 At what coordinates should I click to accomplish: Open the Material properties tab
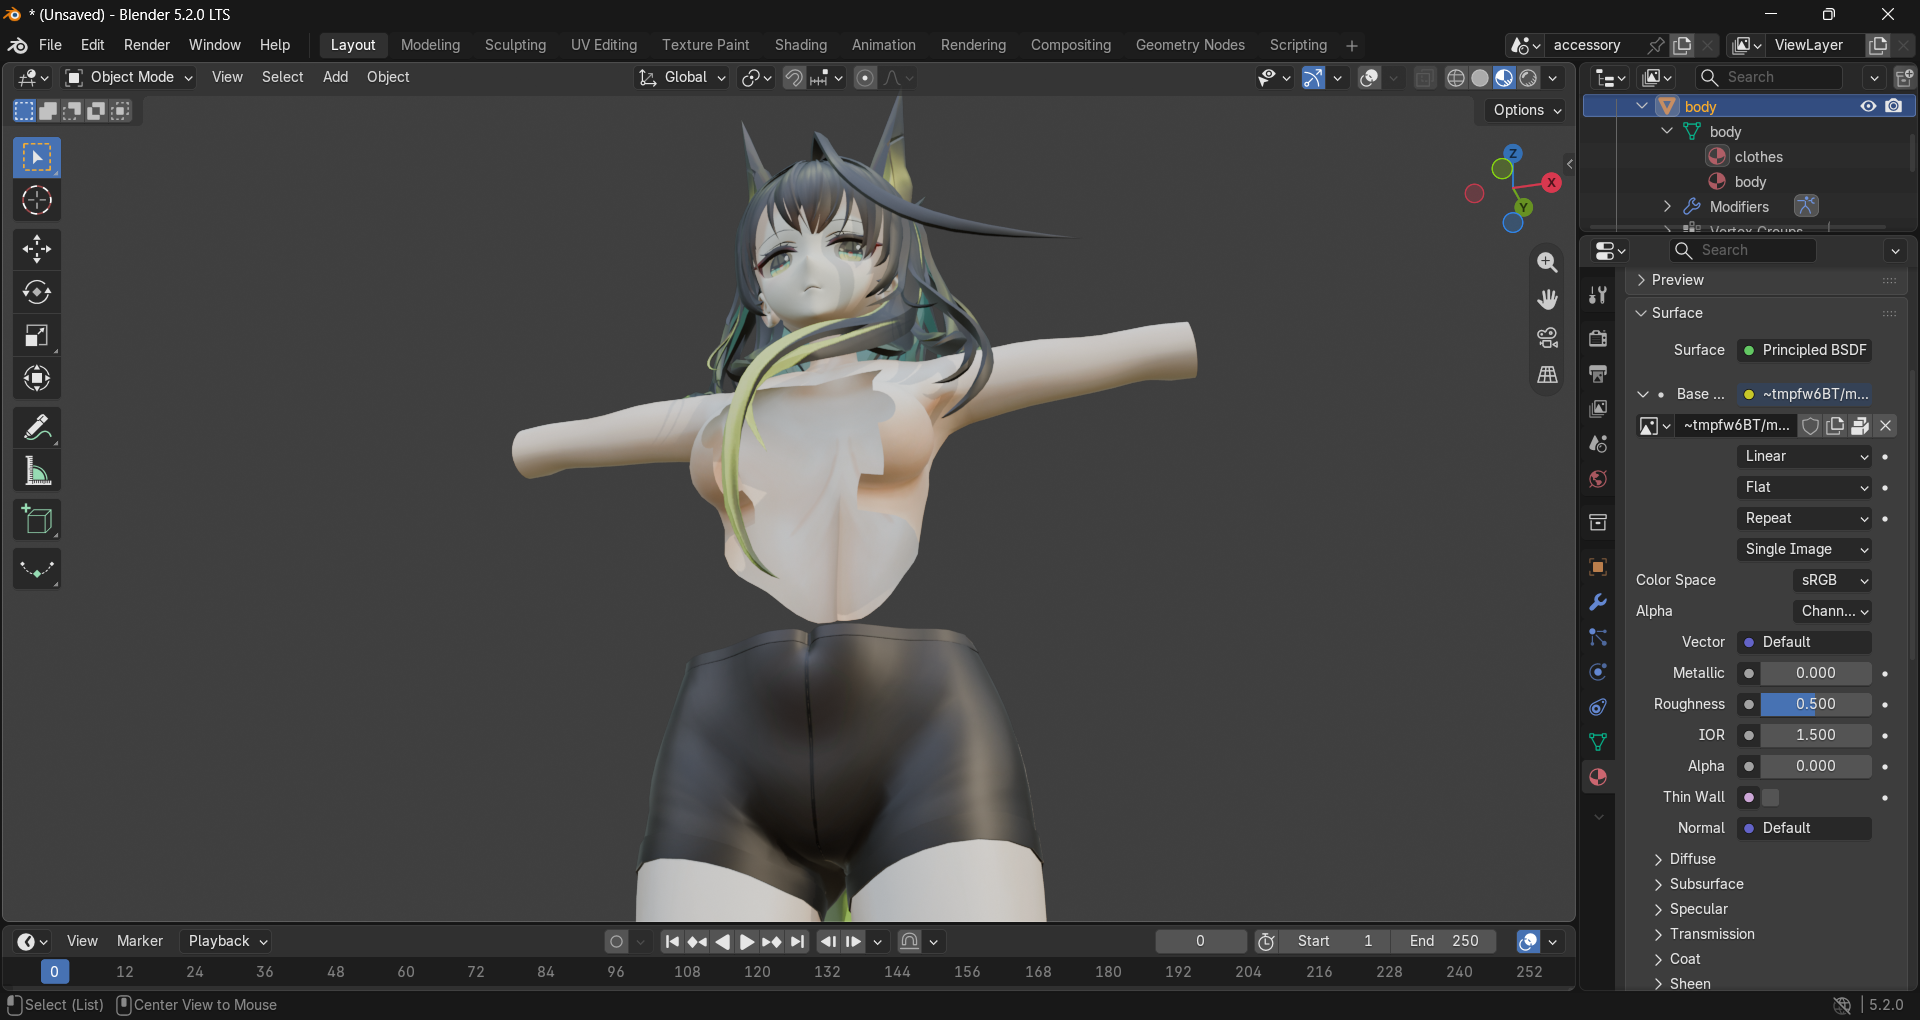1598,777
